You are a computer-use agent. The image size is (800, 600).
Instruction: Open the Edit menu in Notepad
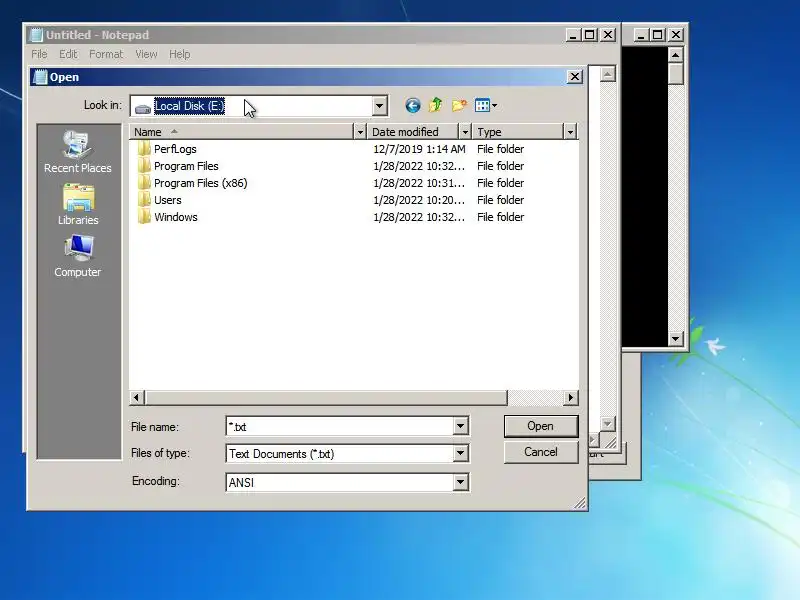(68, 54)
